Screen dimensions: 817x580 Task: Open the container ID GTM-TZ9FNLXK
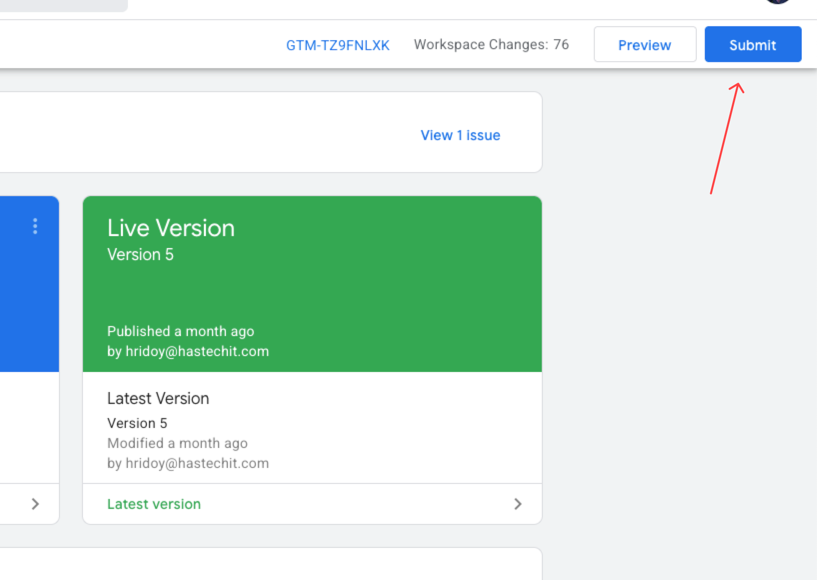(338, 44)
